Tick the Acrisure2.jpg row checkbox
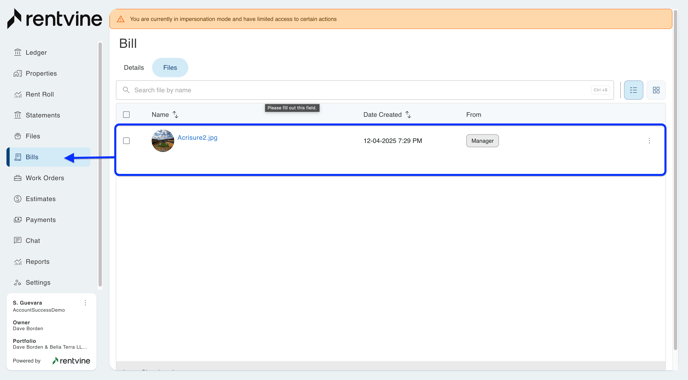The width and height of the screenshot is (688, 380). (126, 141)
